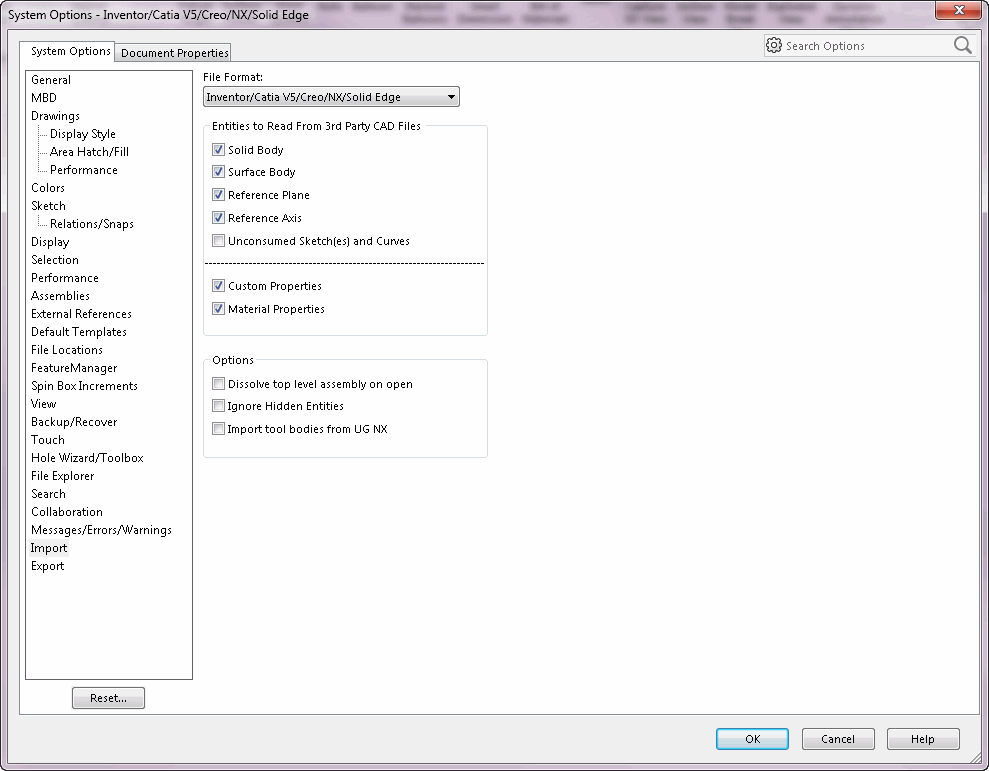
Task: Select the View category
Action: (44, 404)
